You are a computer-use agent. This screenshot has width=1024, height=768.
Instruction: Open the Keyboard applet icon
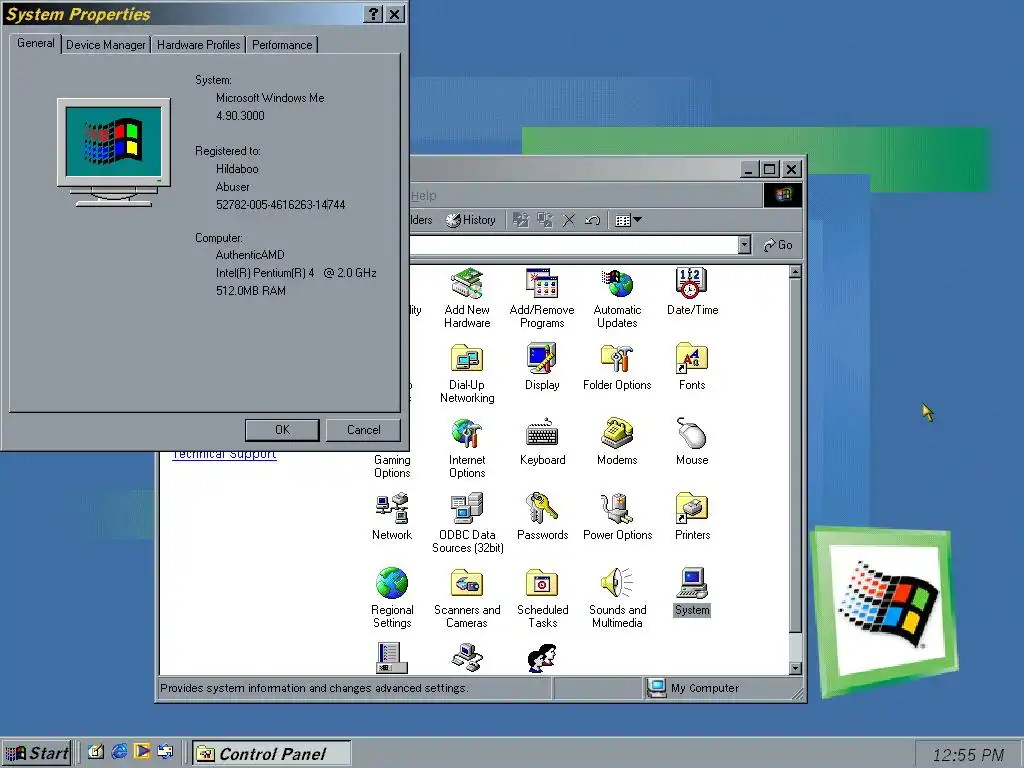pyautogui.click(x=542, y=442)
